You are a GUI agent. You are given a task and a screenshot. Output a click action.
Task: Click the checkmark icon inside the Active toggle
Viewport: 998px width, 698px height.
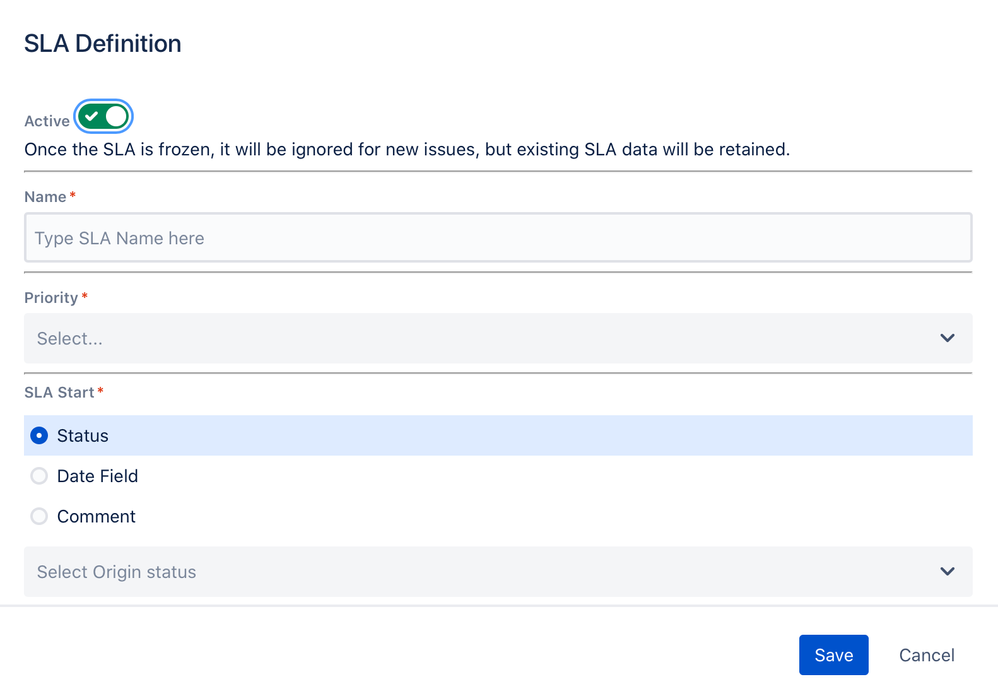pos(92,117)
